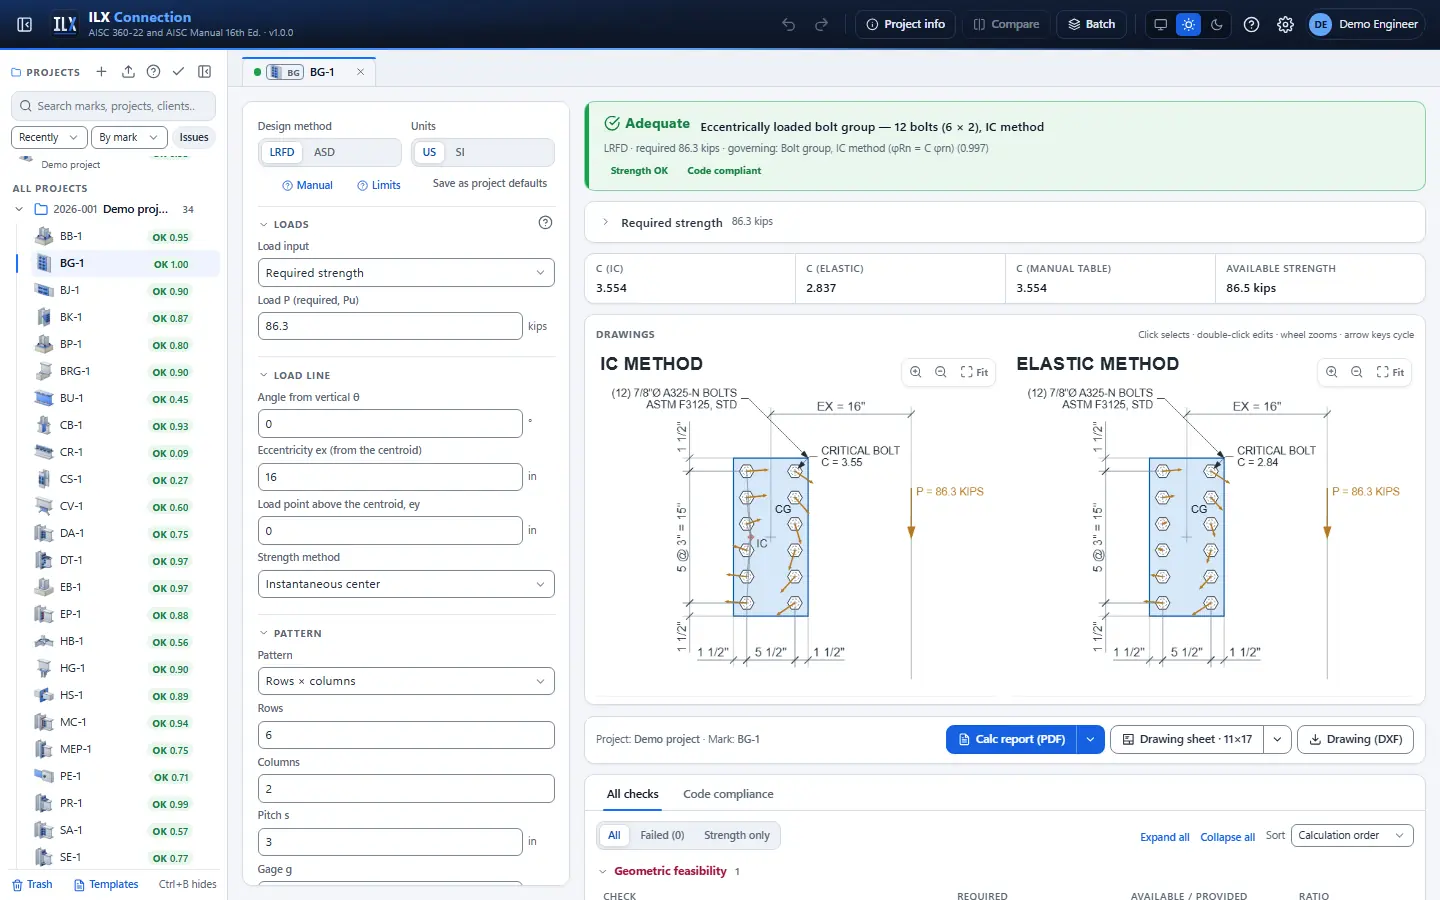Open the Strength method dropdown
This screenshot has height=900, width=1440.
pos(406,584)
